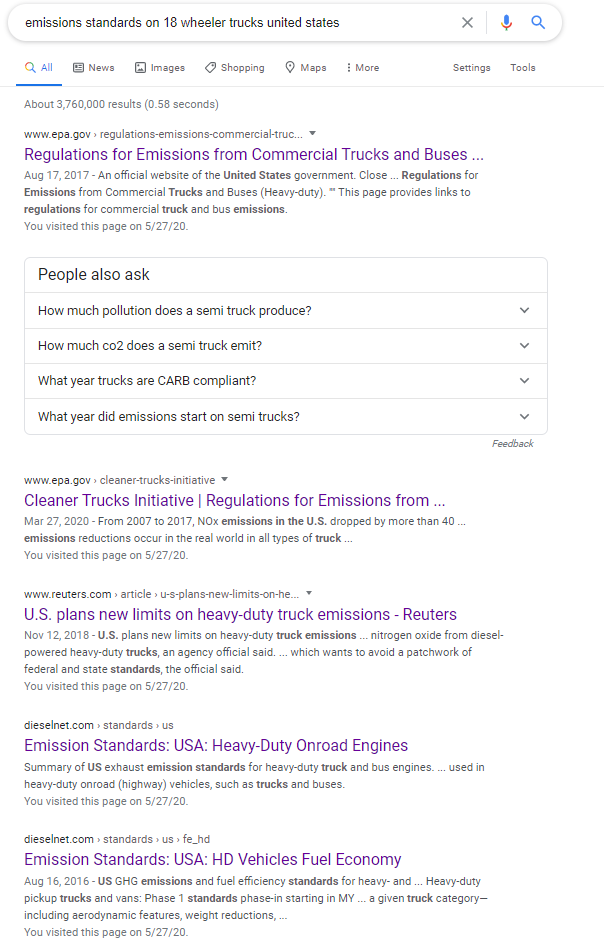Open 'Cleaner Trucks Initiative' EPA result
Screen dimensions: 604x947
[x=235, y=500]
